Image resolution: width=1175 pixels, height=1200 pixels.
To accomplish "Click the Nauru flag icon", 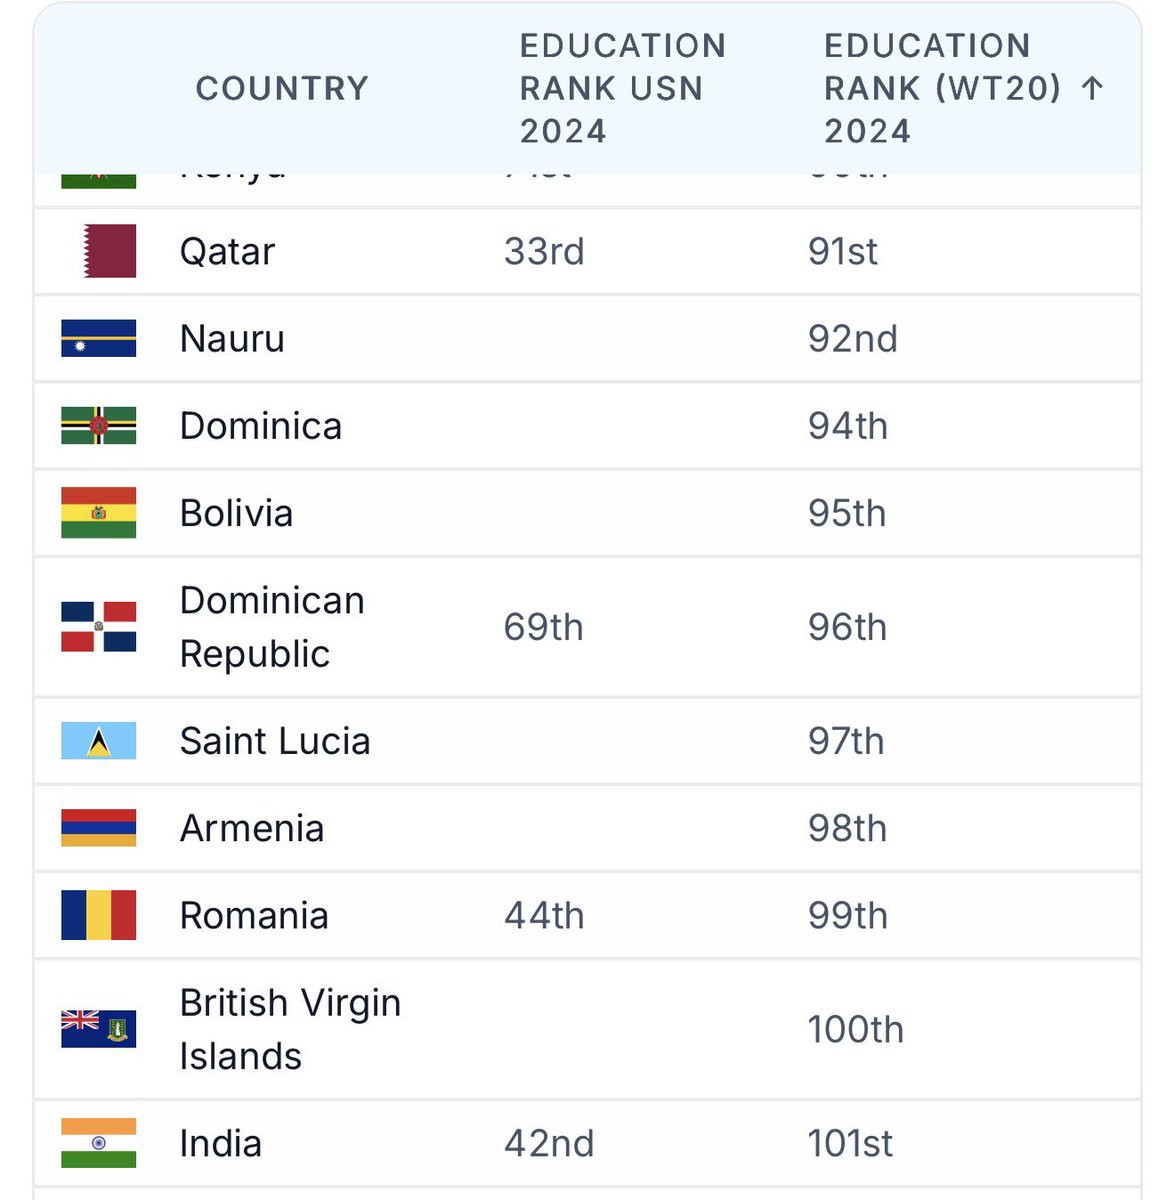I will pos(98,338).
